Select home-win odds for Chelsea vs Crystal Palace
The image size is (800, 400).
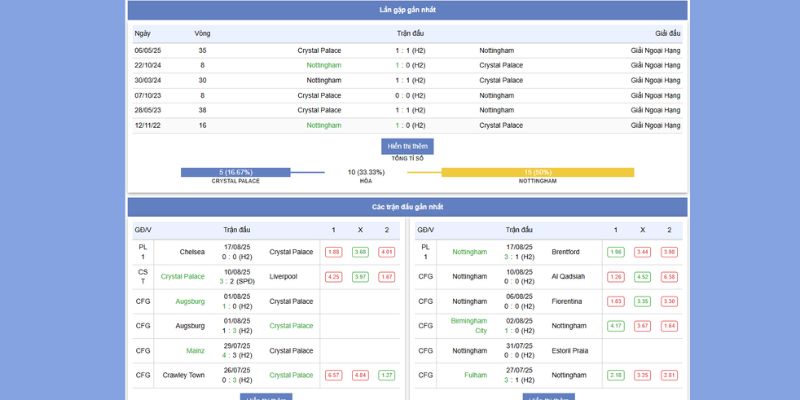(334, 252)
